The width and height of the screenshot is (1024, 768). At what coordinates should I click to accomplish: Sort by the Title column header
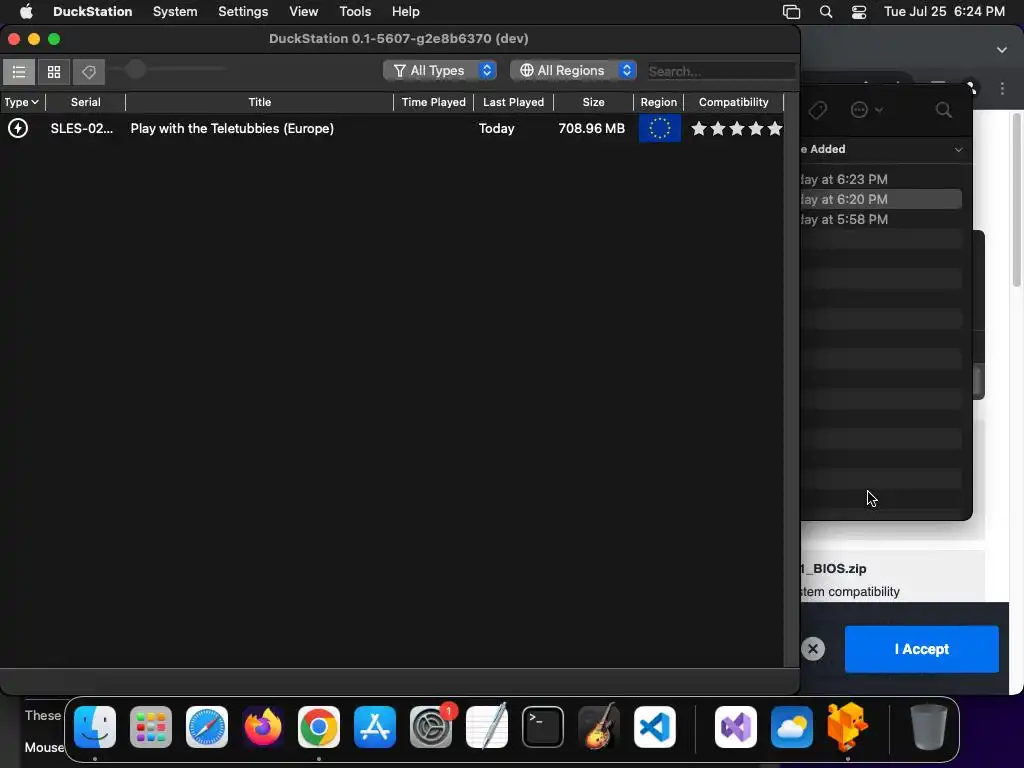tap(259, 102)
